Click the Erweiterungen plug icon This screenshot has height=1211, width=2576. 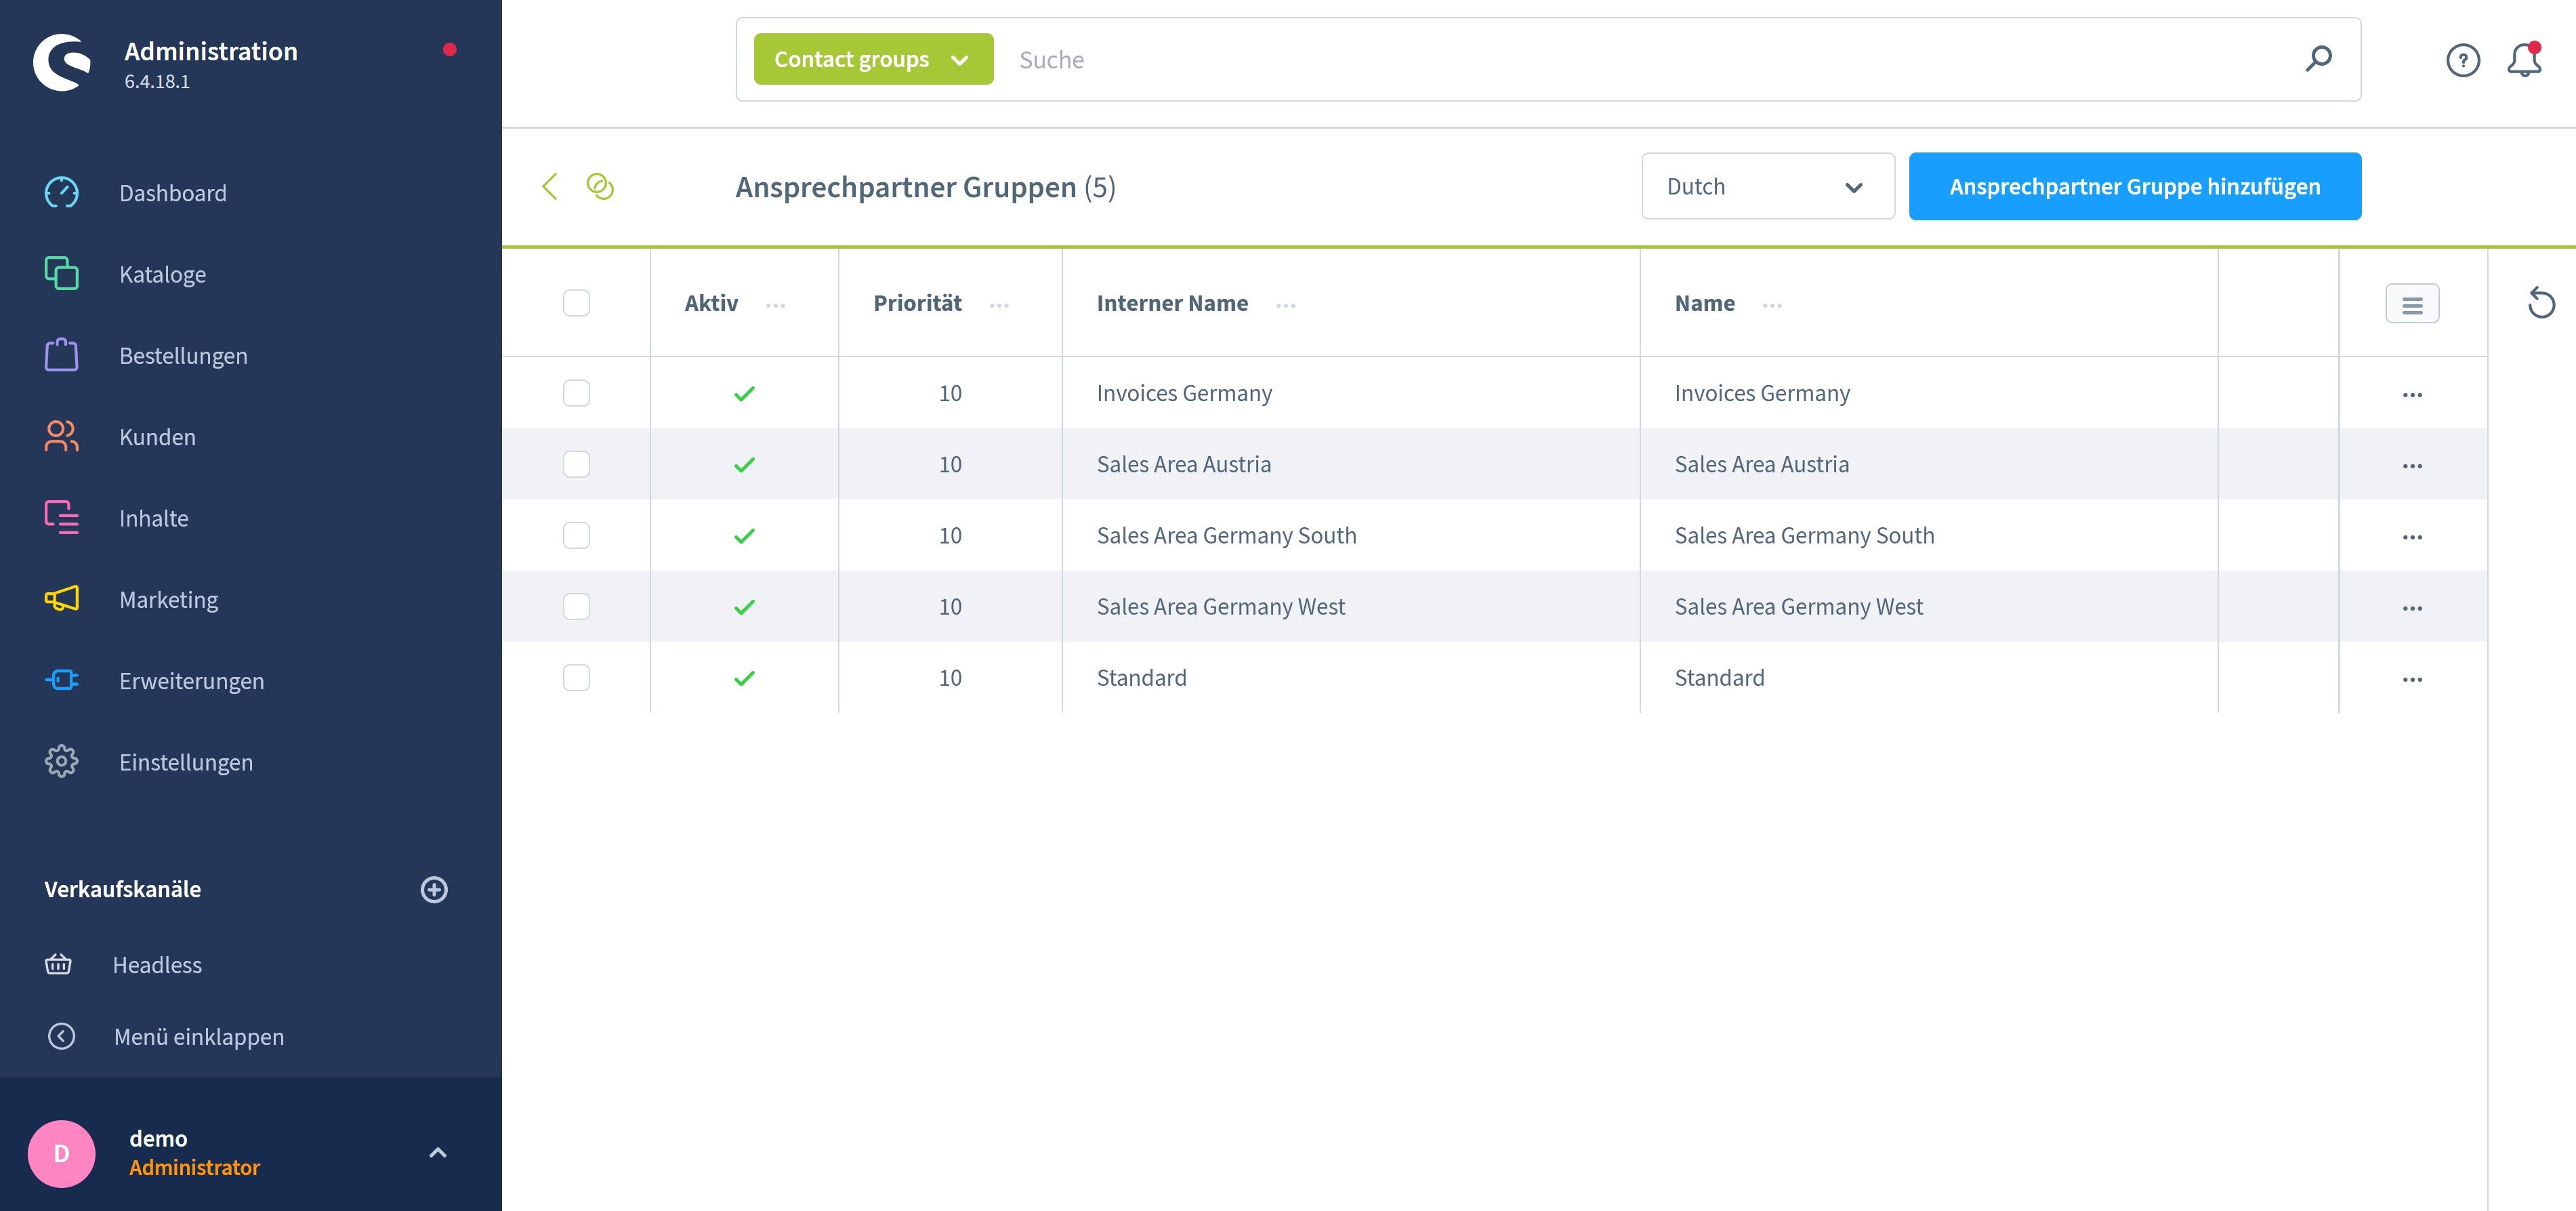pos(62,680)
